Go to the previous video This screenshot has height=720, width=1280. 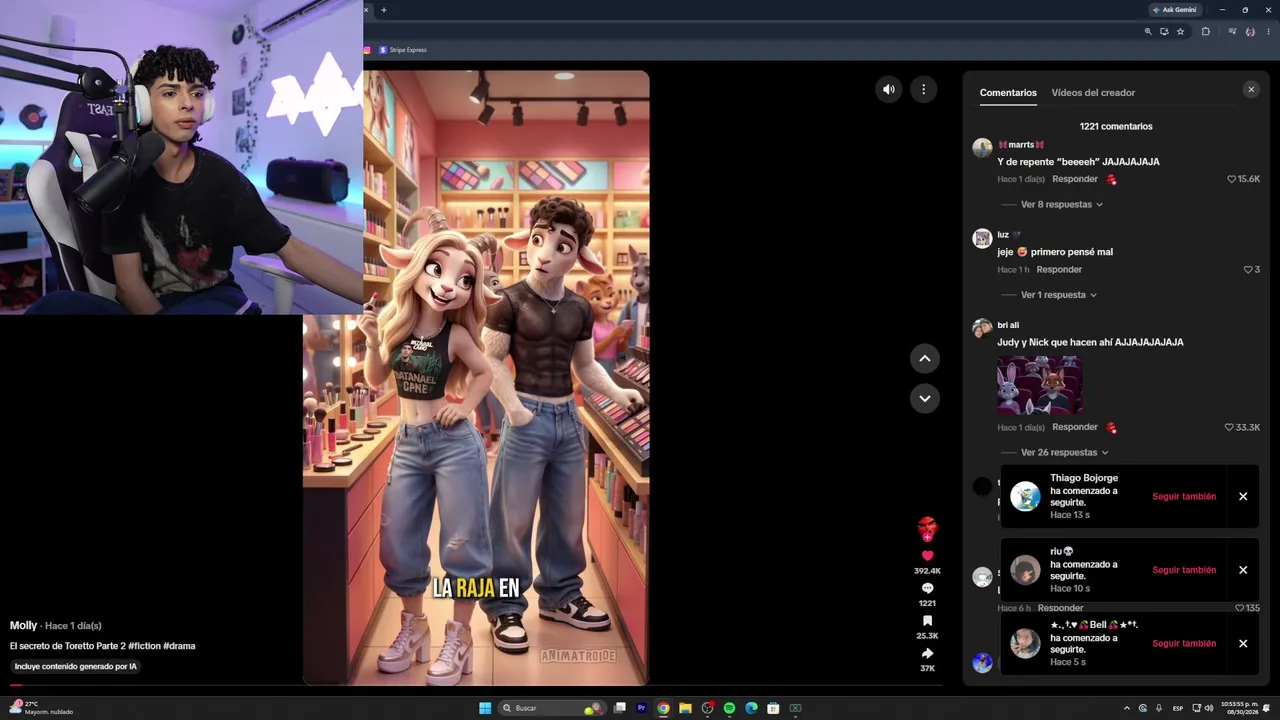[925, 358]
